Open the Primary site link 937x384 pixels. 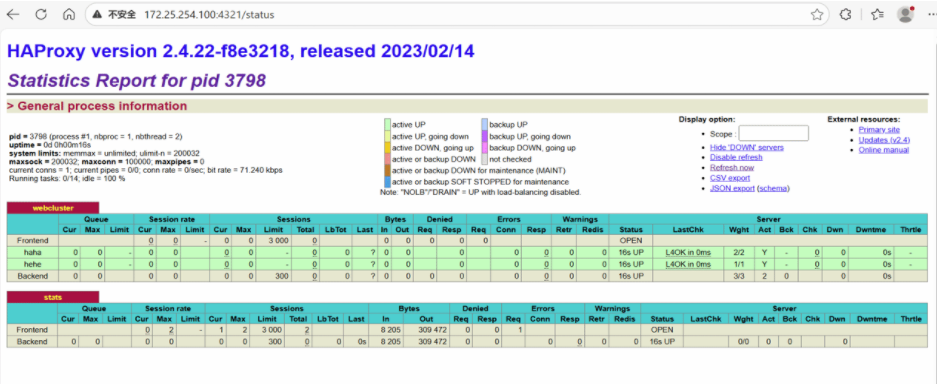(879, 130)
